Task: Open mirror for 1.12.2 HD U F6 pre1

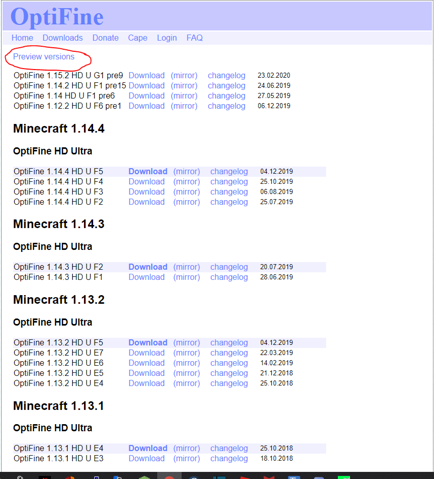Action: [184, 106]
